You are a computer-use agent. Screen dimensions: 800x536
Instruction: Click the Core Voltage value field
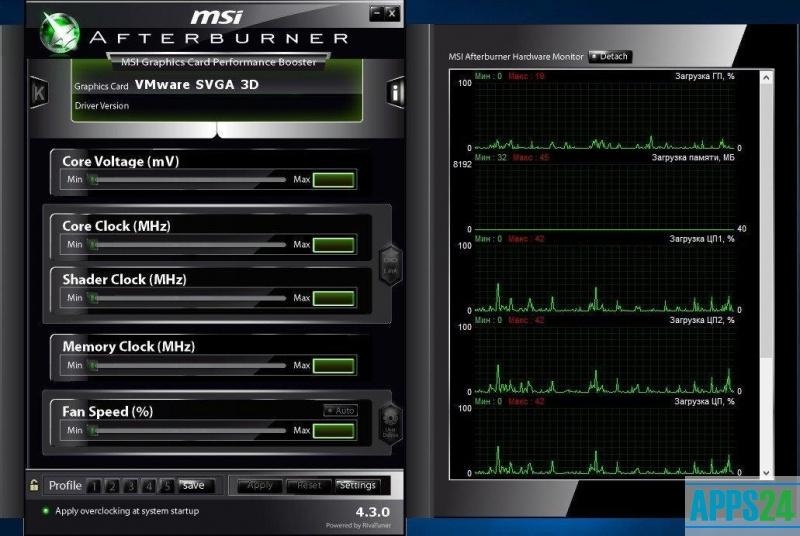tap(334, 180)
